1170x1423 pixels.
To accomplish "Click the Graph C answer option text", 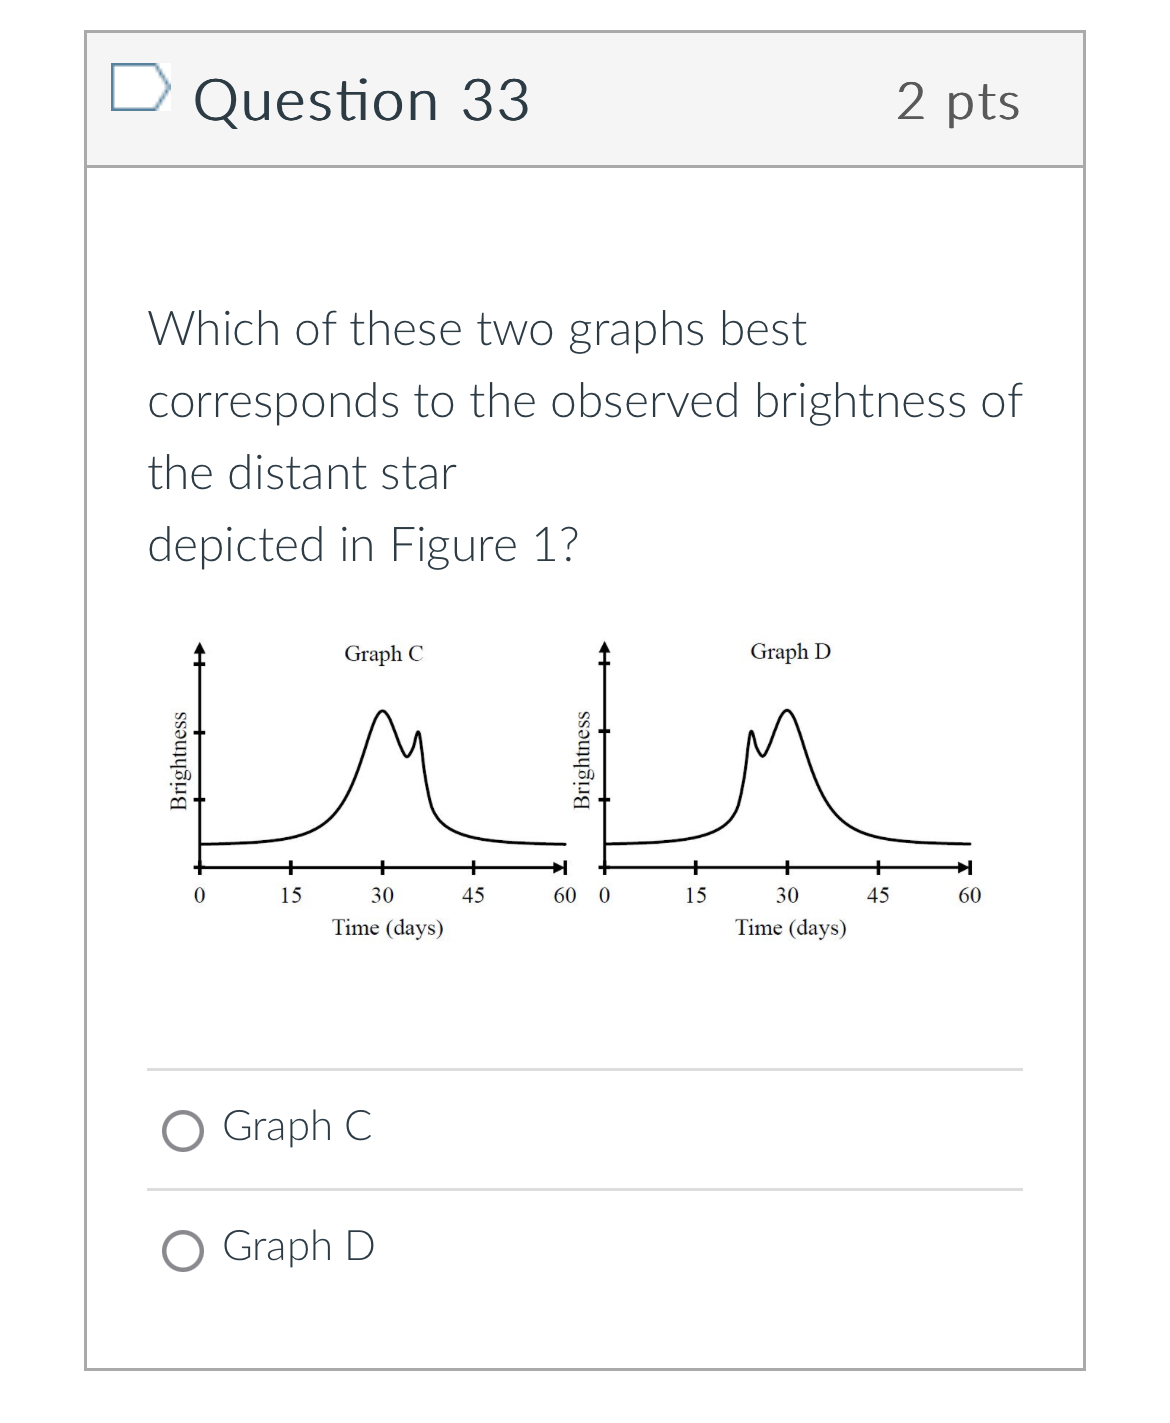I will (x=297, y=1130).
